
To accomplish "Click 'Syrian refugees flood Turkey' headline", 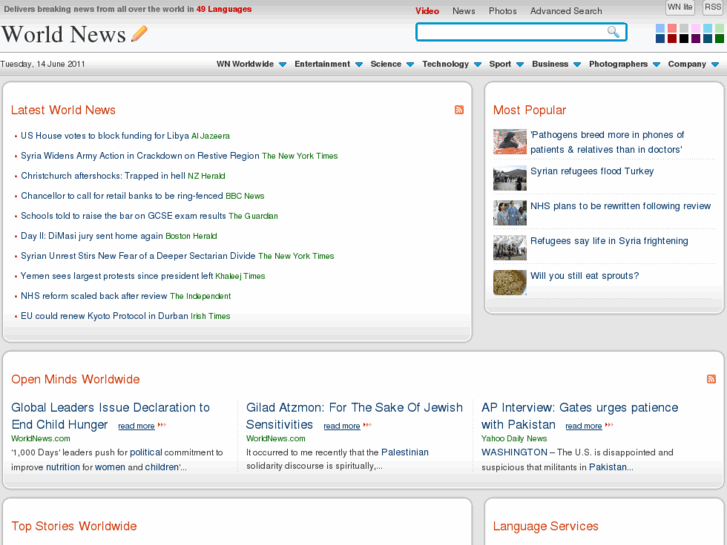I will [592, 171].
